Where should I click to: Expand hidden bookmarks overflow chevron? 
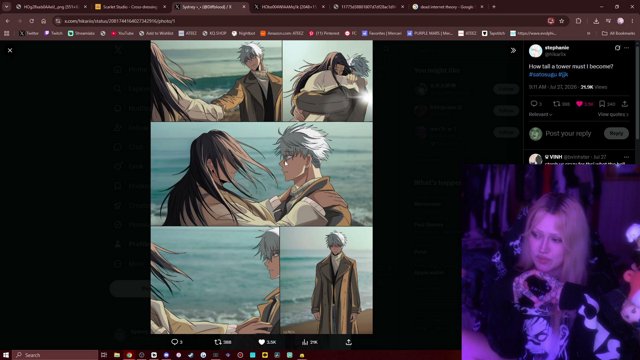(x=589, y=33)
